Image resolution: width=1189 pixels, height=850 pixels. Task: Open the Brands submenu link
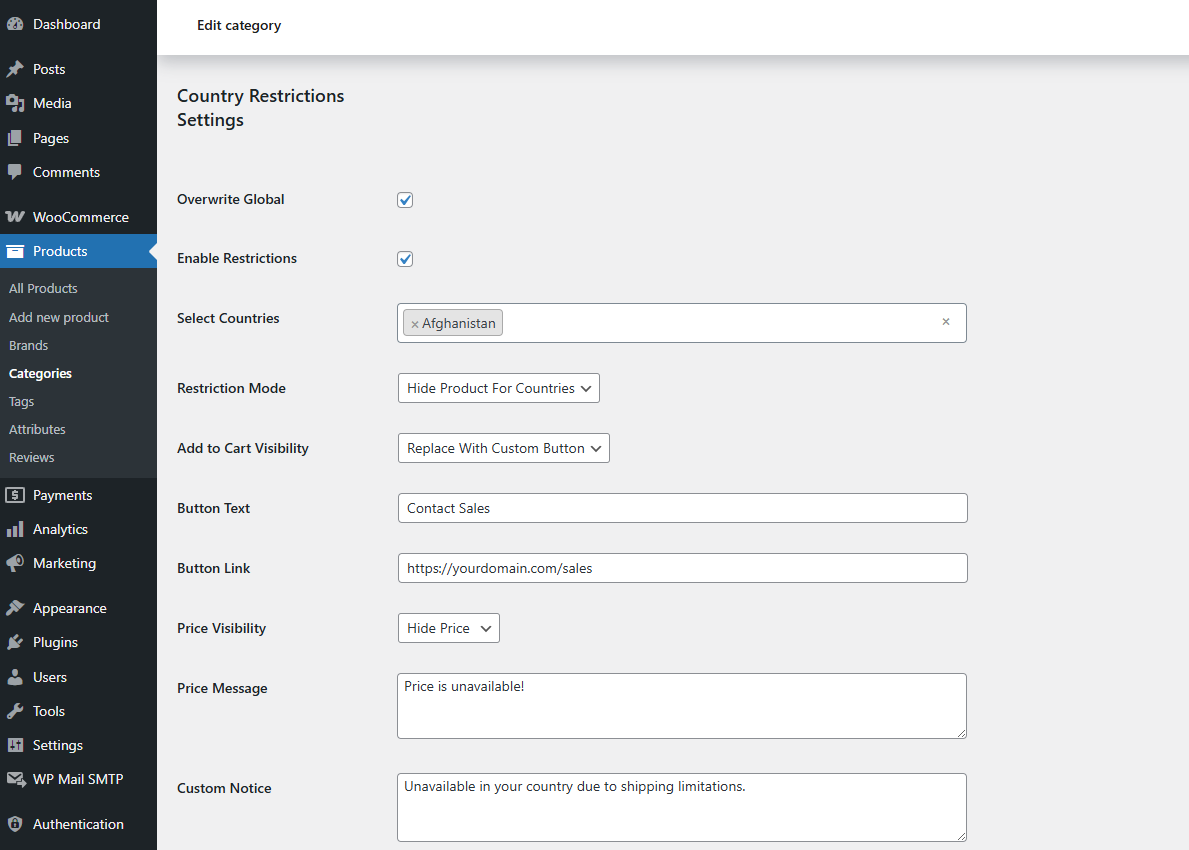[x=29, y=345]
